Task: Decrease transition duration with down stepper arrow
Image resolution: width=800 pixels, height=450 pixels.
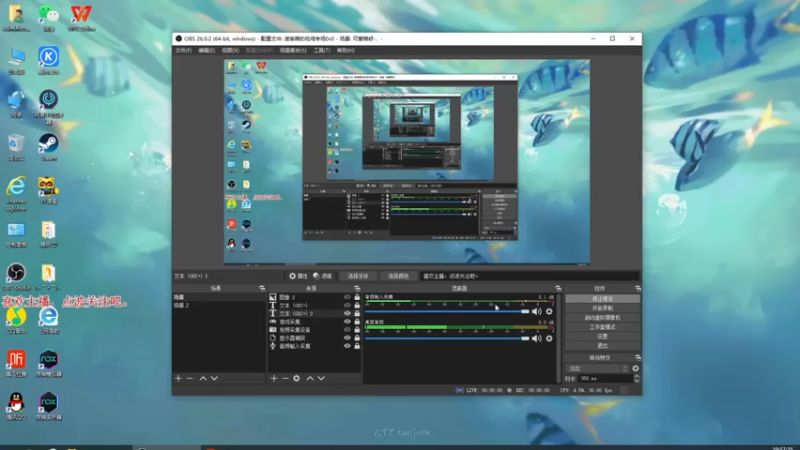Action: tap(636, 381)
